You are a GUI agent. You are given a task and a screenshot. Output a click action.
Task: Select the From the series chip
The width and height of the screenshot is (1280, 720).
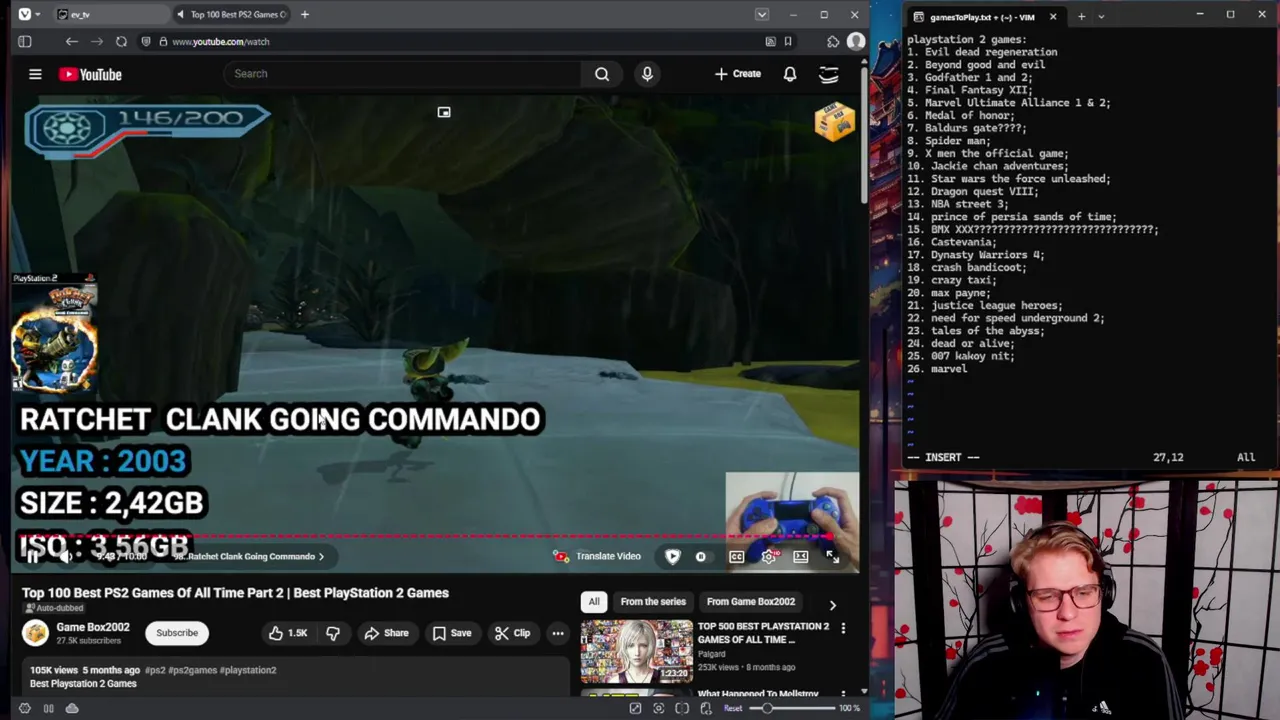pyautogui.click(x=653, y=601)
